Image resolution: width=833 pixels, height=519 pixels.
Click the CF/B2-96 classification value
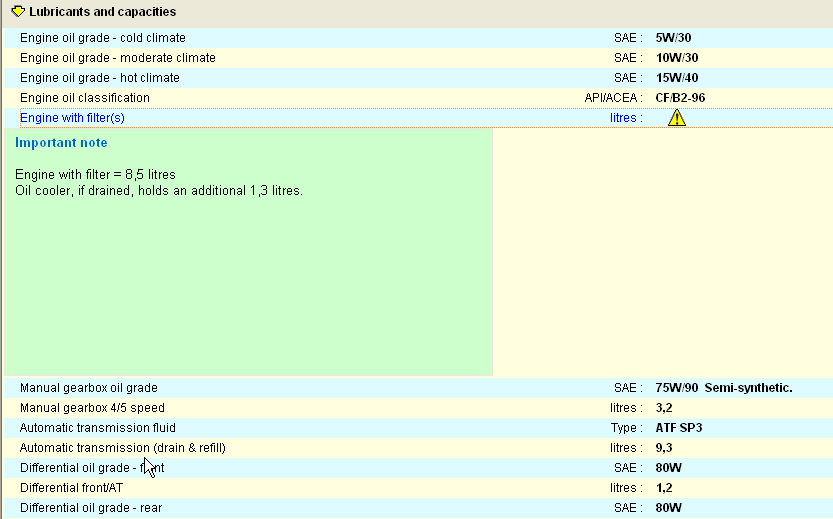point(681,98)
